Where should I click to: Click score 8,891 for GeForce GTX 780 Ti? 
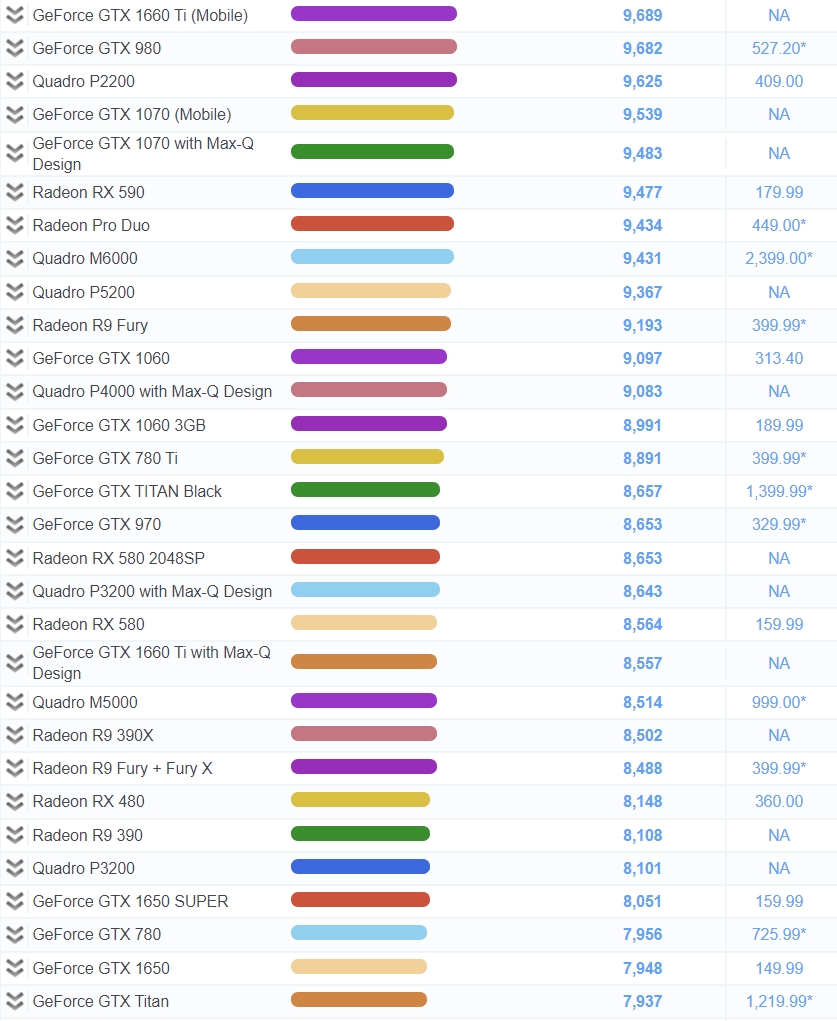pyautogui.click(x=642, y=458)
